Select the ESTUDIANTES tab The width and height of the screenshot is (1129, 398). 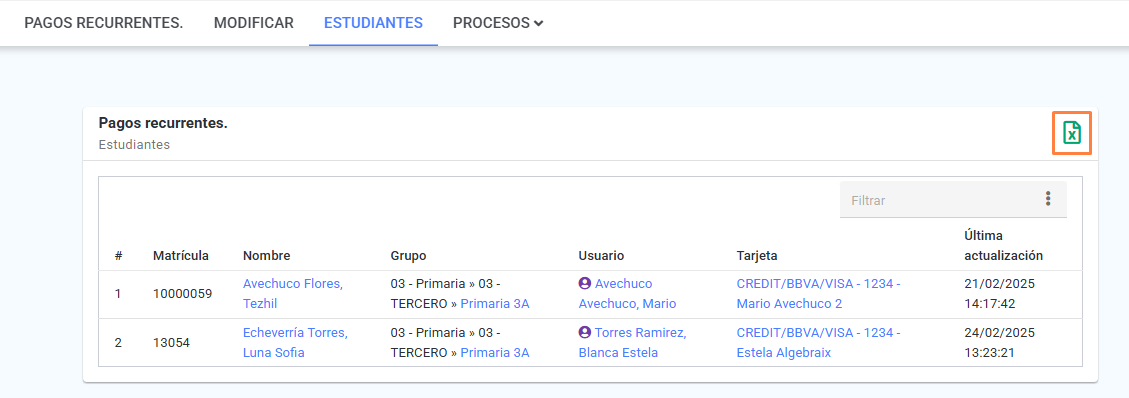pyautogui.click(x=373, y=23)
